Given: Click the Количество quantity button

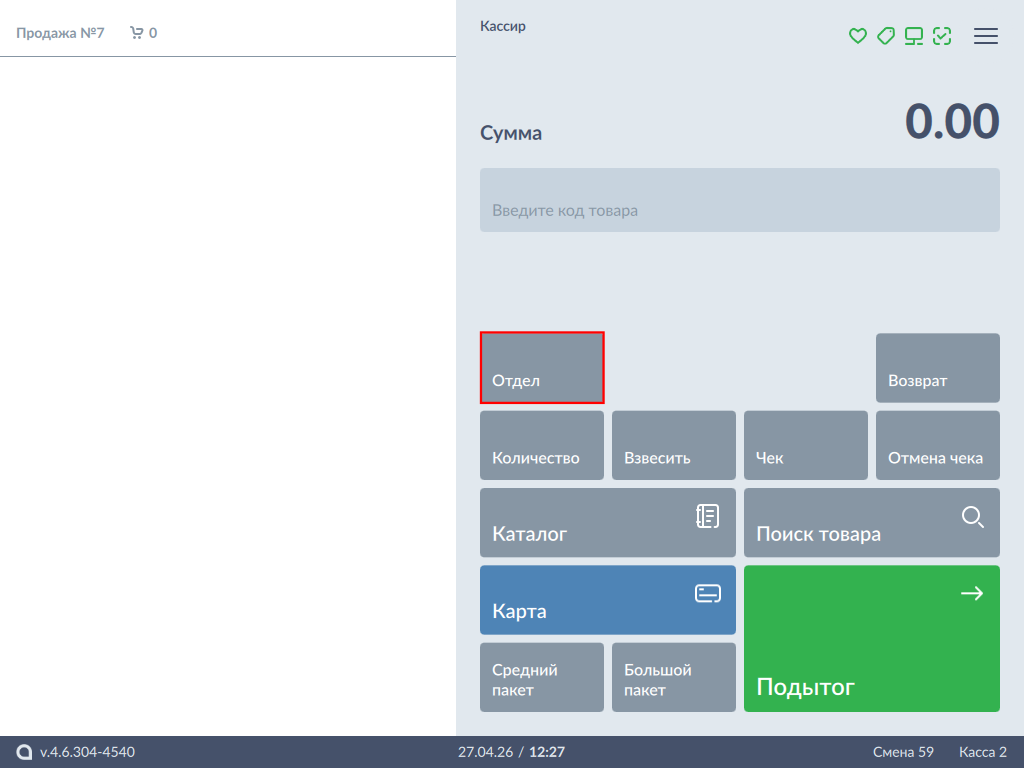Looking at the screenshot, I should pyautogui.click(x=542, y=445).
